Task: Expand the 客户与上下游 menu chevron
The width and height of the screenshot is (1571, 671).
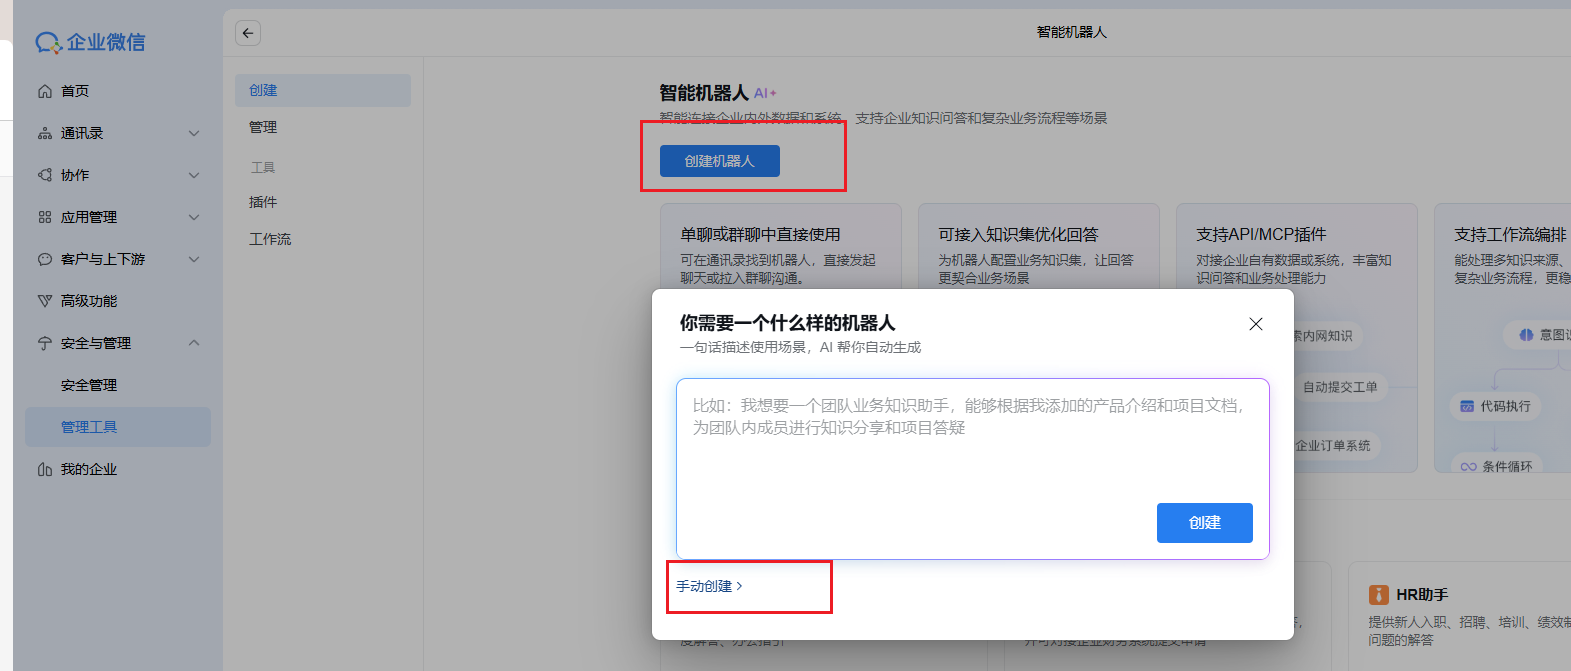Action: point(194,259)
